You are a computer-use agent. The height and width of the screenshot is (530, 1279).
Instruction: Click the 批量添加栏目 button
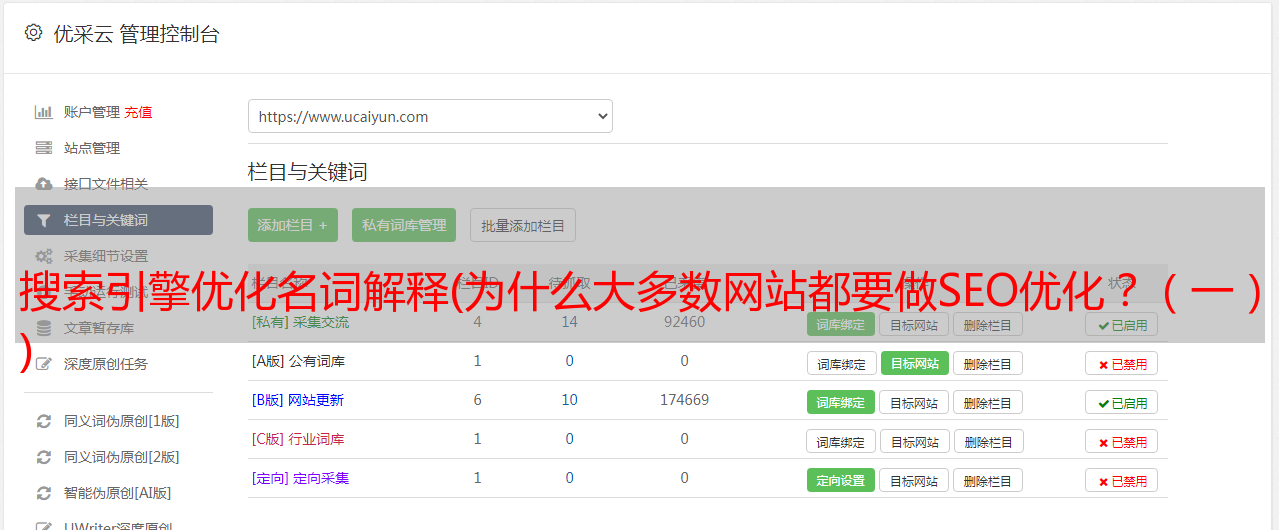pos(523,225)
